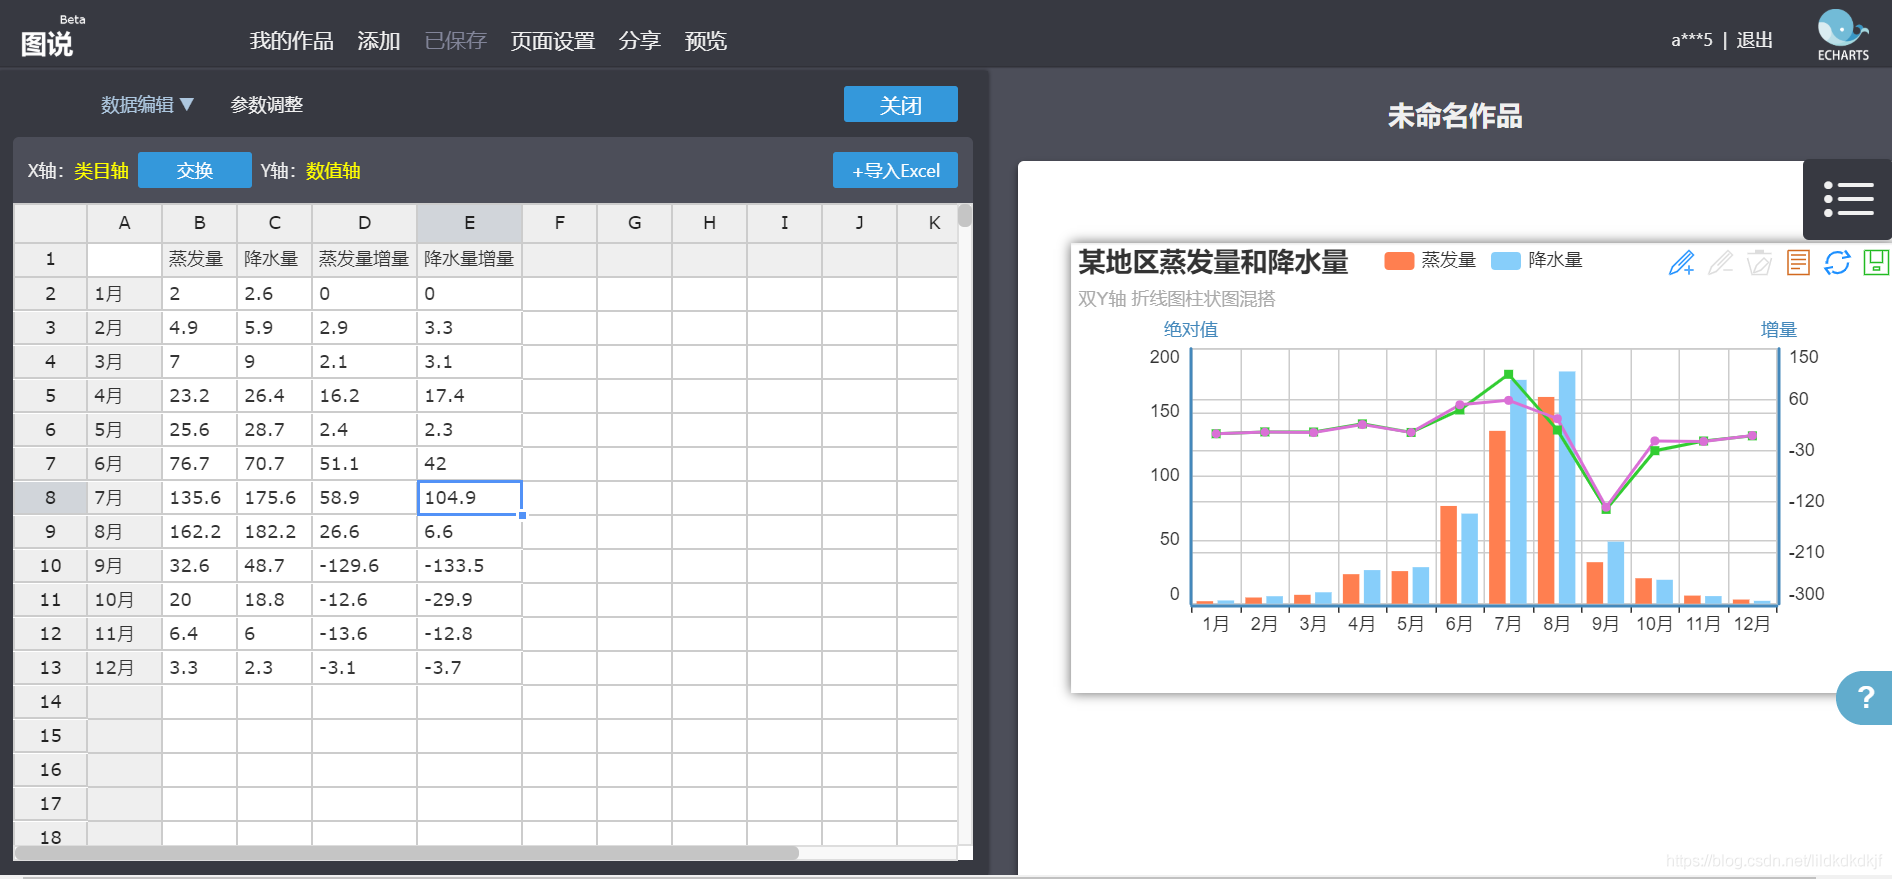Click the mark line draw pencil-plus icon

(1682, 263)
